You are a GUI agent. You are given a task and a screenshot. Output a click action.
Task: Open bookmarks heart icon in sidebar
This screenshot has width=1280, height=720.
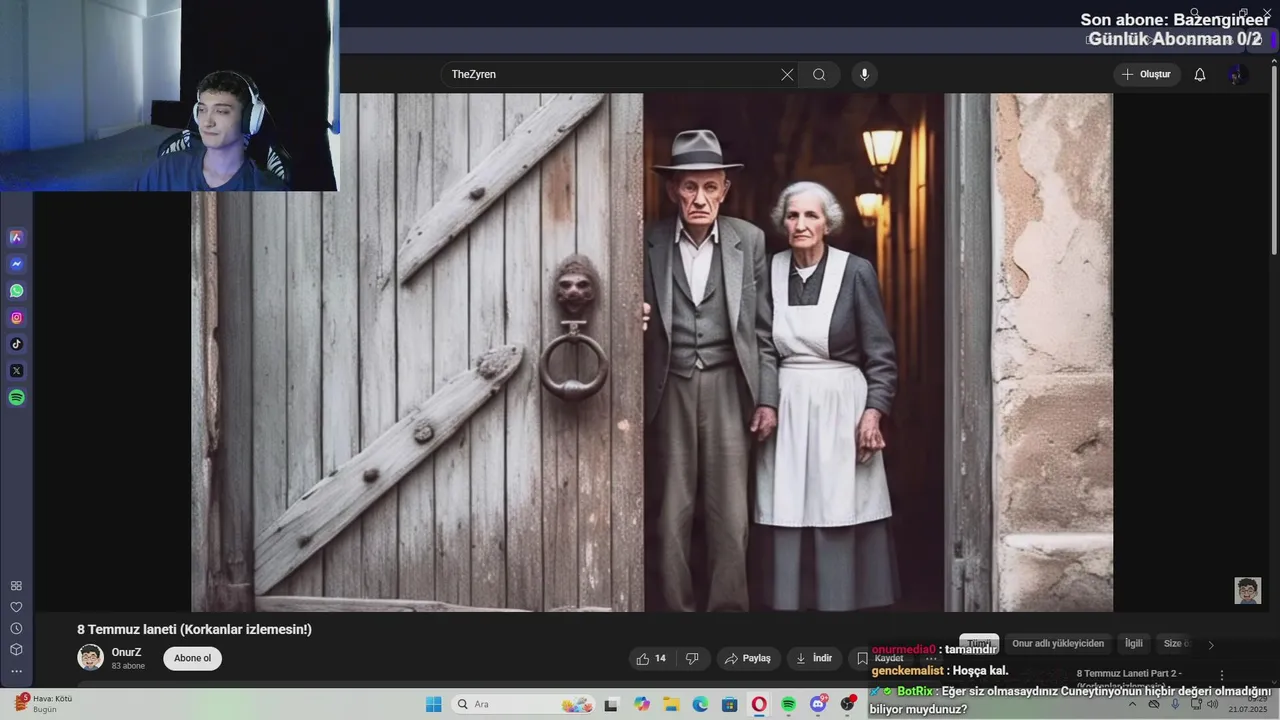(16, 607)
